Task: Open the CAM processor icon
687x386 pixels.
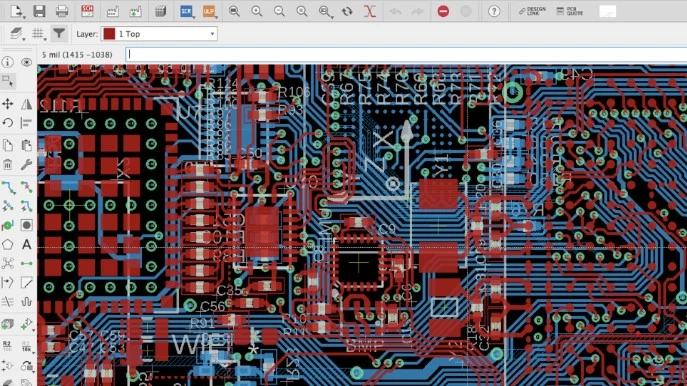Action: pos(113,11)
